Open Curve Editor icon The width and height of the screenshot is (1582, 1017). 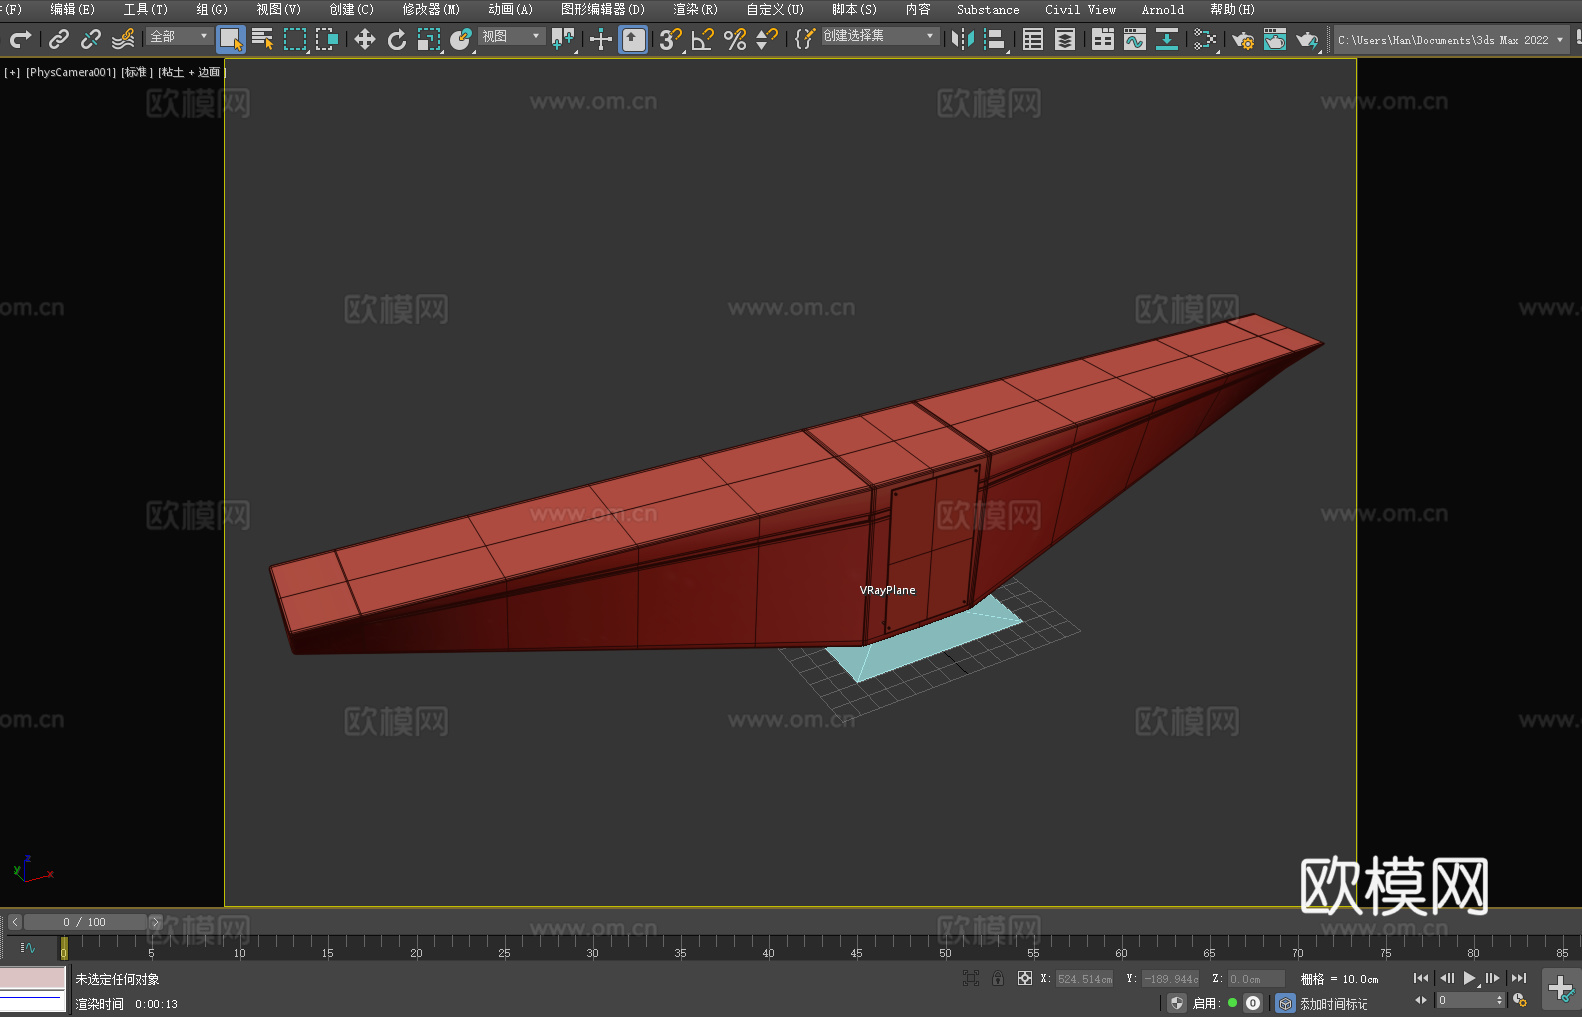click(1135, 39)
